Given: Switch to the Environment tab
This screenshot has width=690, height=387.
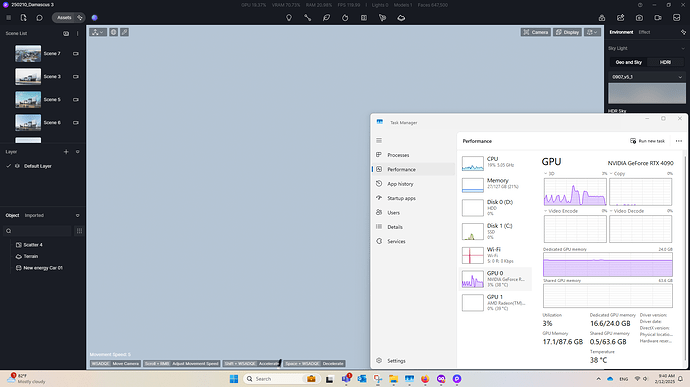Looking at the screenshot, I should (621, 32).
